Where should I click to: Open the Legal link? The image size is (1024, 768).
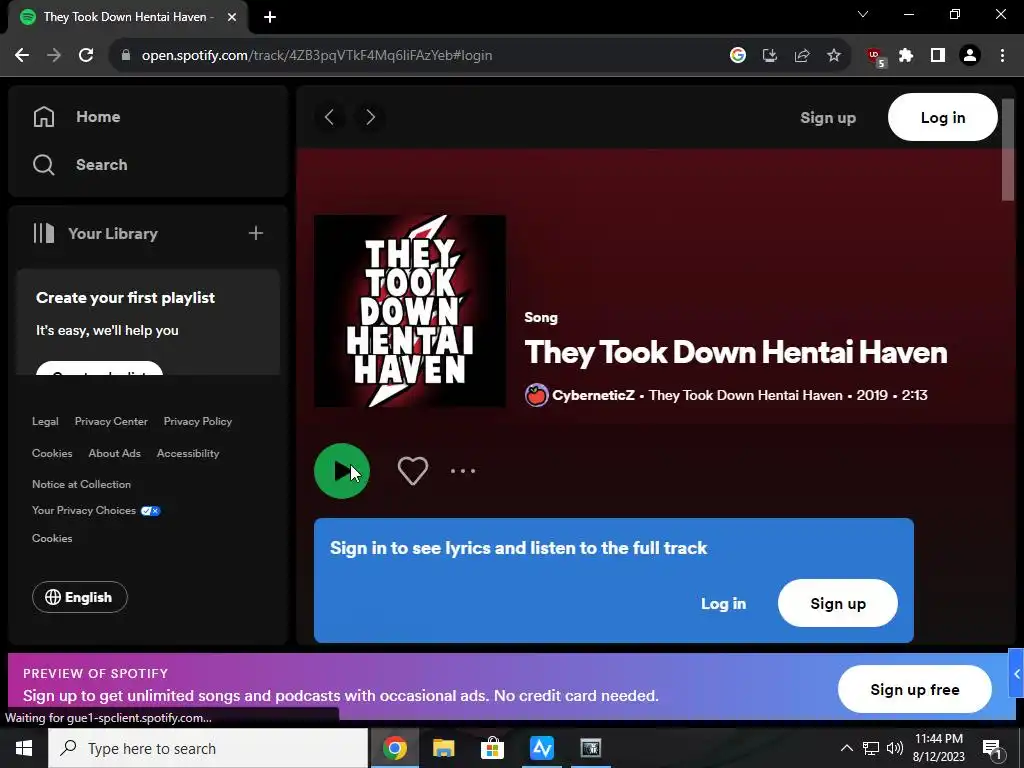(45, 421)
